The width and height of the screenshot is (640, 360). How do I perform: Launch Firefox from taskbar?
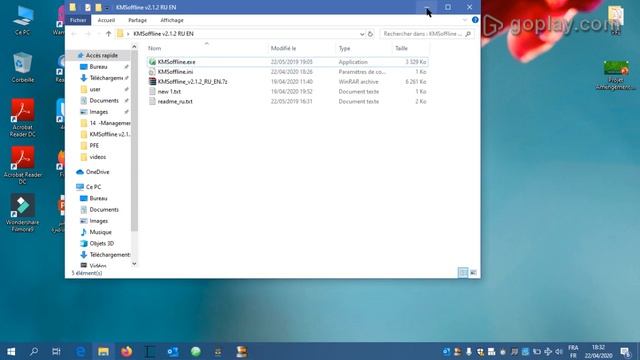tap(127, 351)
